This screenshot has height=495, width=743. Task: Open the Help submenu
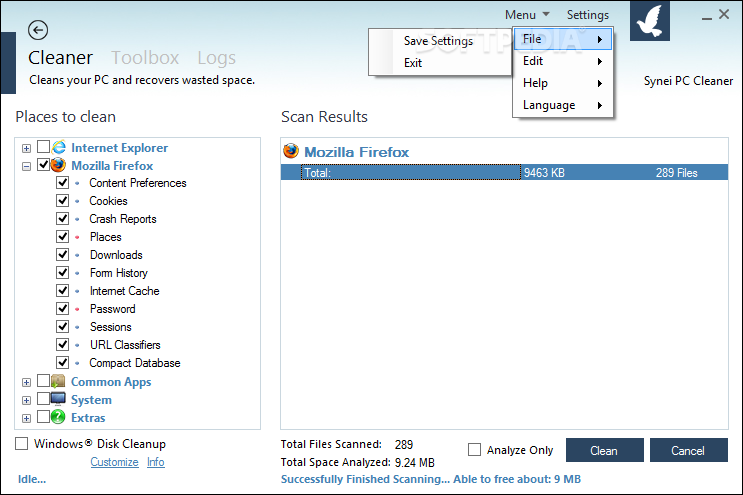563,83
